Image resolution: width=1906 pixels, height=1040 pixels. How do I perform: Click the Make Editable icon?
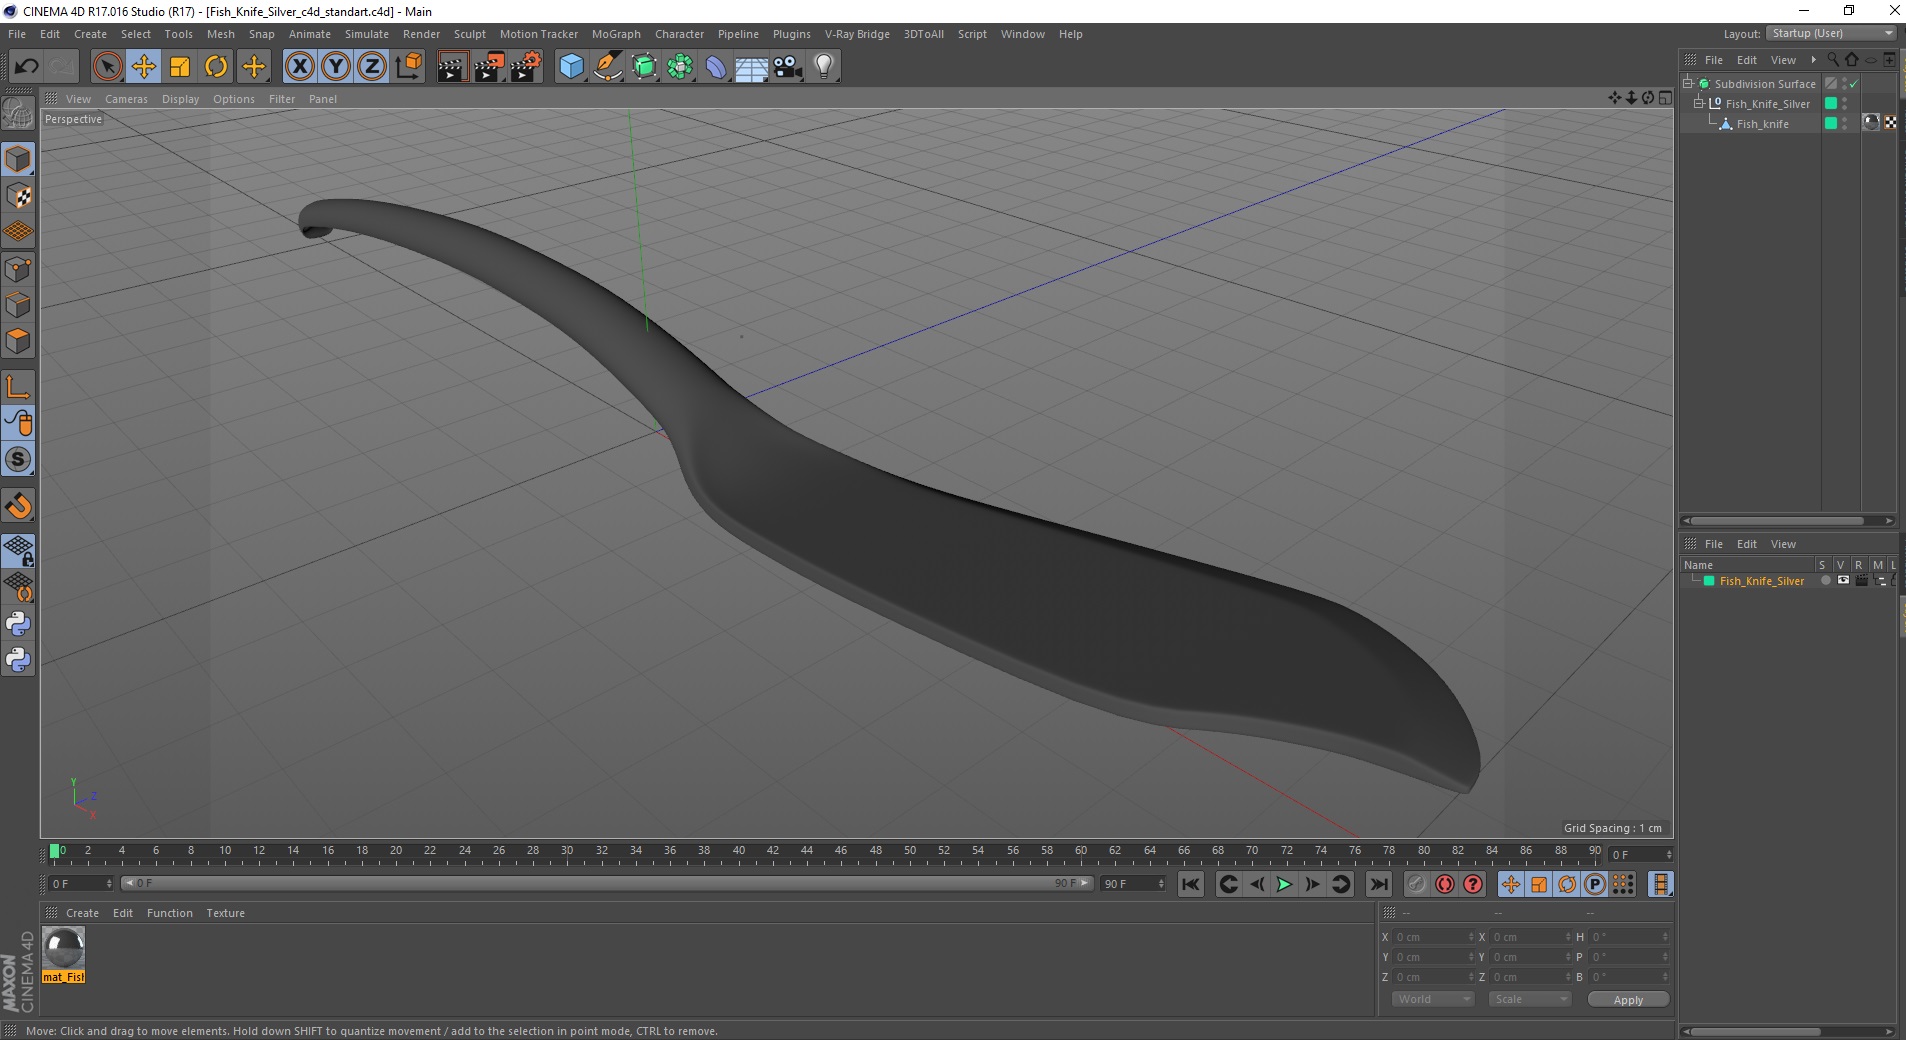[18, 114]
